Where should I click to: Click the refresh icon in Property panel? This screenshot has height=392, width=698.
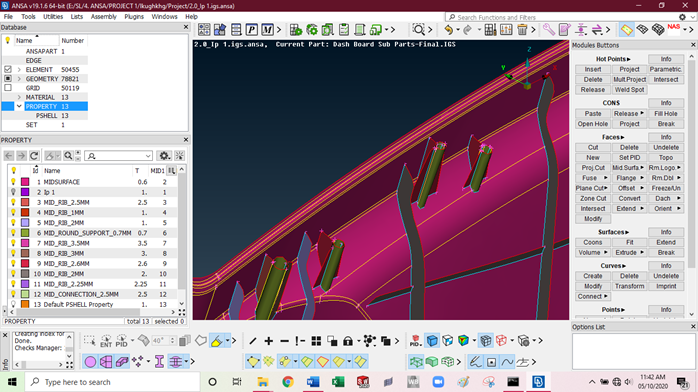[34, 156]
